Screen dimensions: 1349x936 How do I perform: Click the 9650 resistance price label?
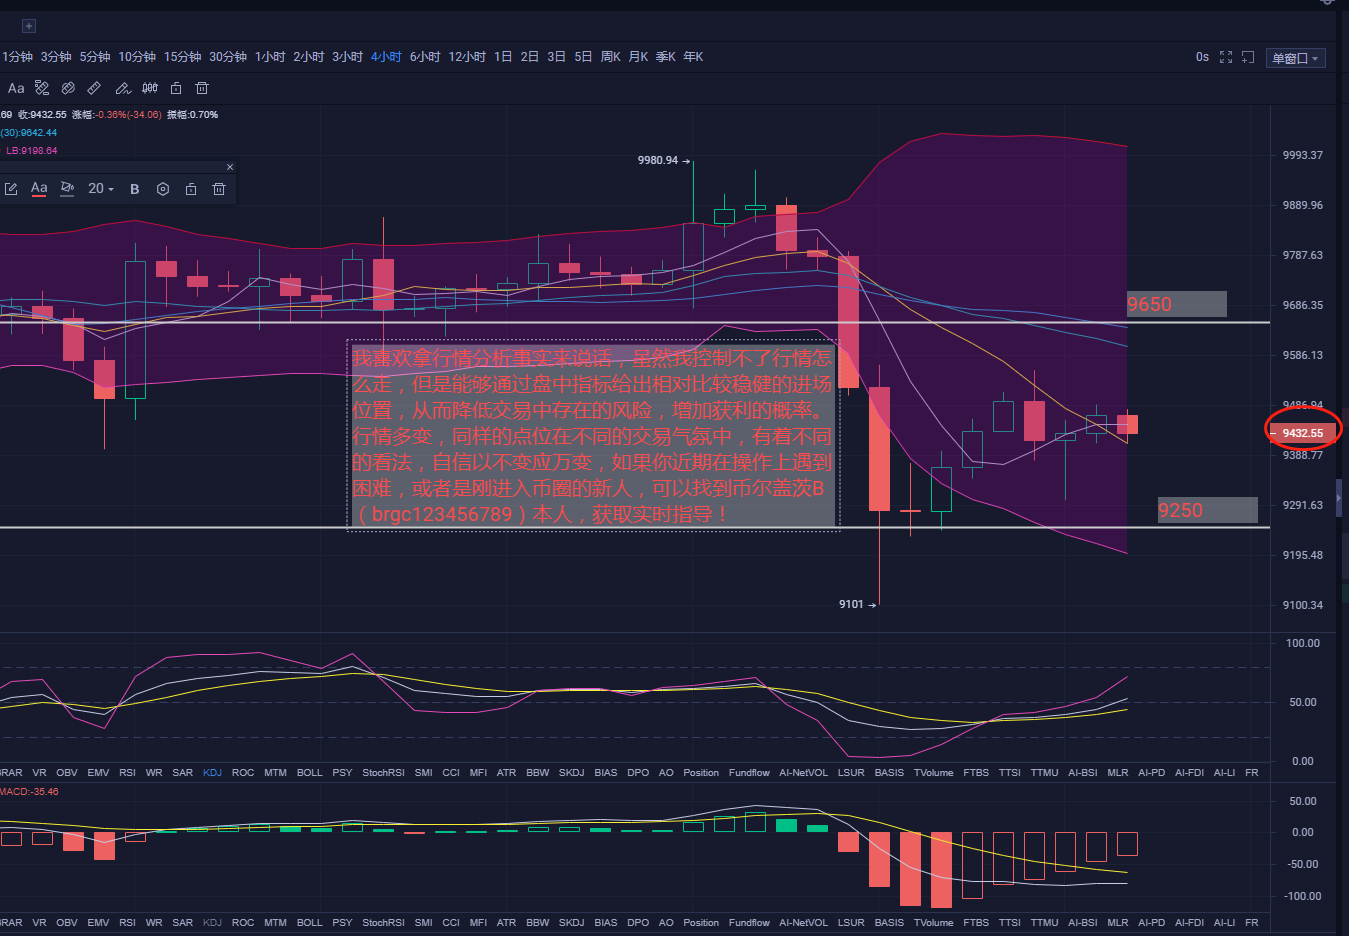coord(1176,304)
